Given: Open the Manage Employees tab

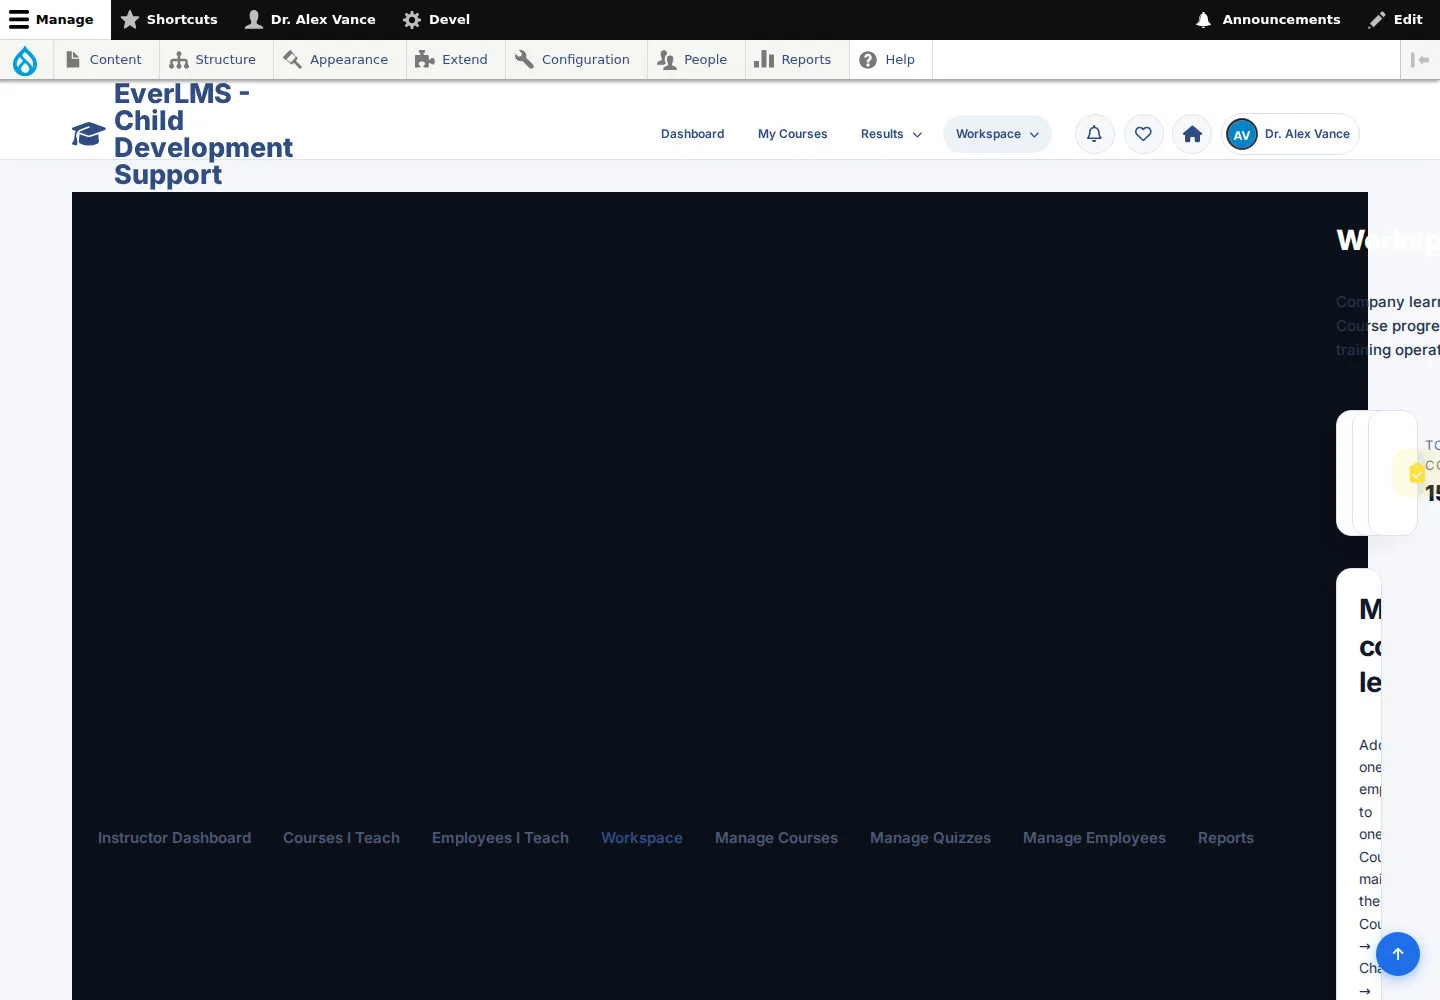Looking at the screenshot, I should [x=1094, y=838].
